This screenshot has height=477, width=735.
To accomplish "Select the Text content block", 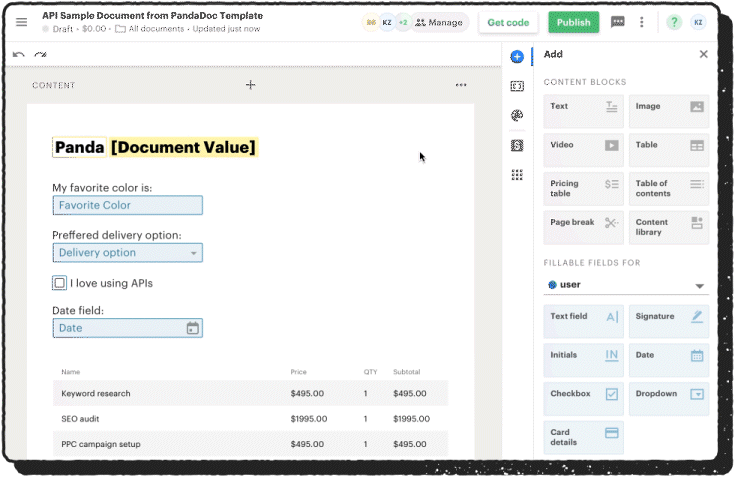I will [x=583, y=112].
